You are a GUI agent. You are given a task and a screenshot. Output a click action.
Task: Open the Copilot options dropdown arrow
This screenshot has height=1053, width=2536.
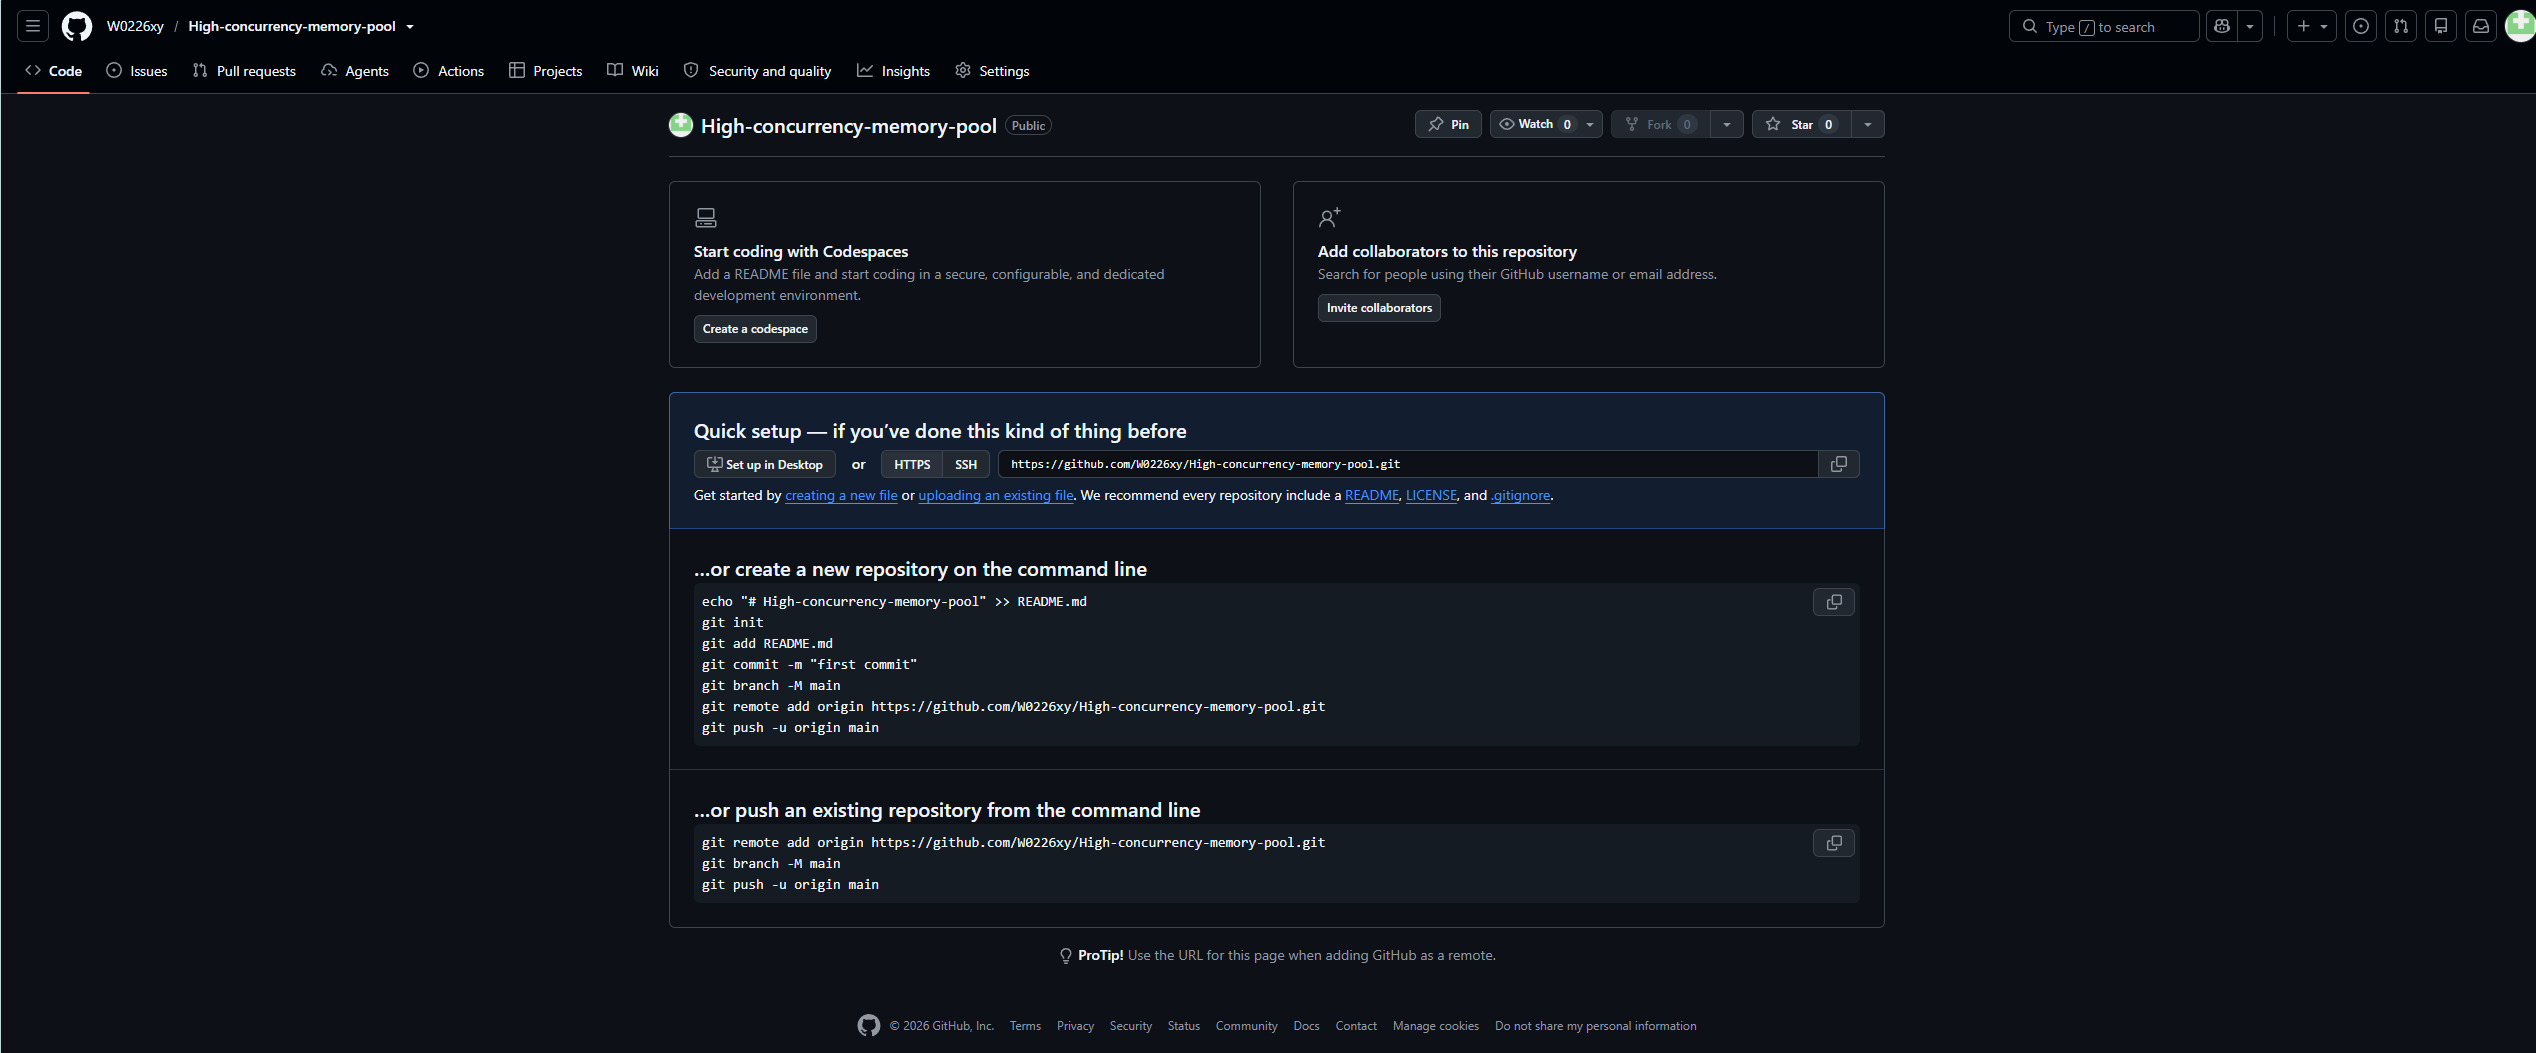tap(2250, 26)
